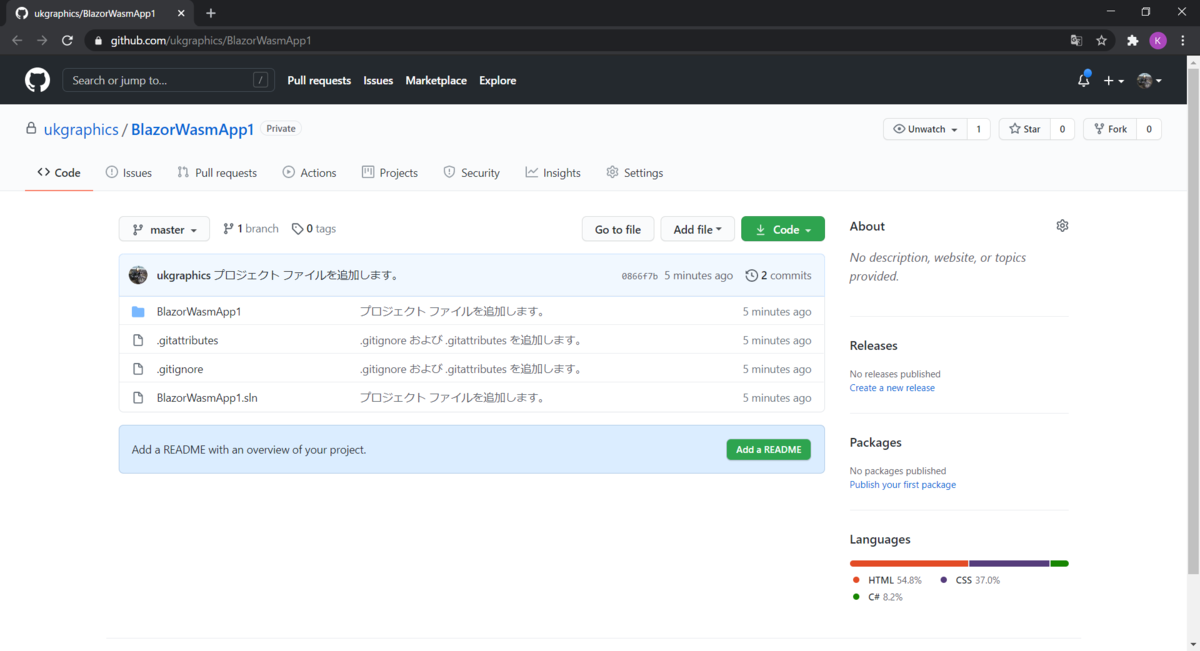Star the repository

[1024, 129]
